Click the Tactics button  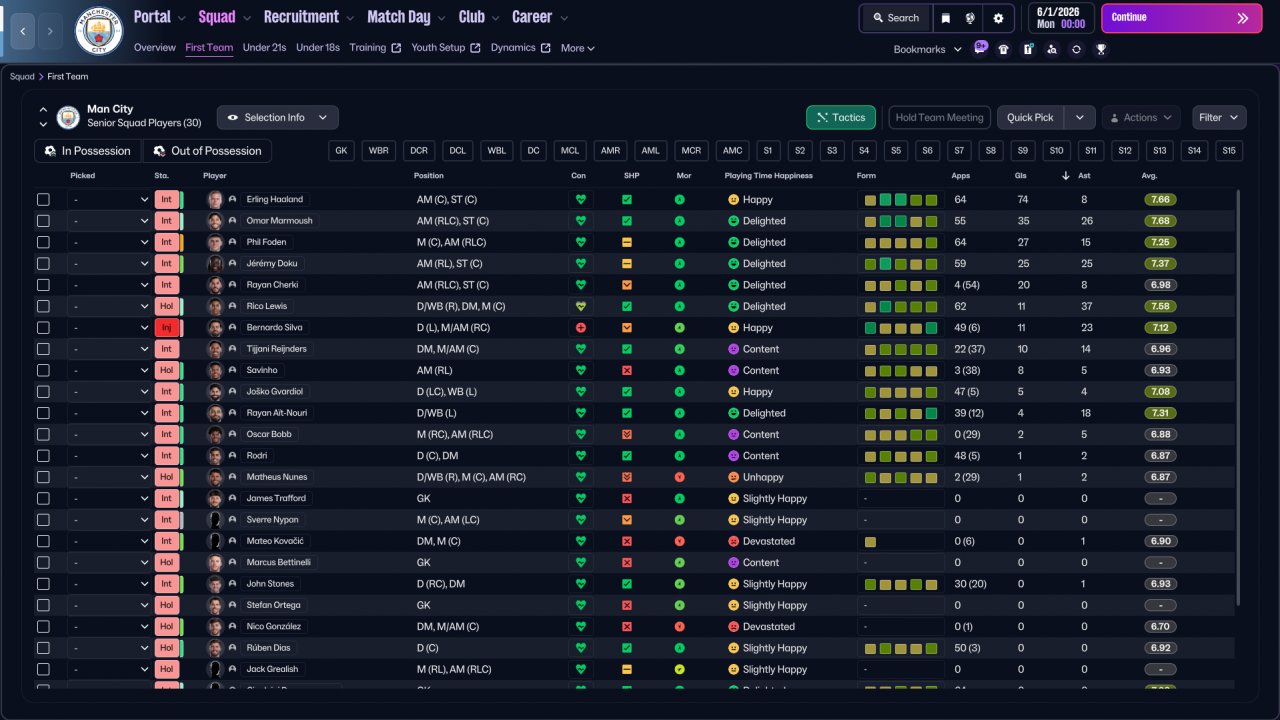pos(840,118)
